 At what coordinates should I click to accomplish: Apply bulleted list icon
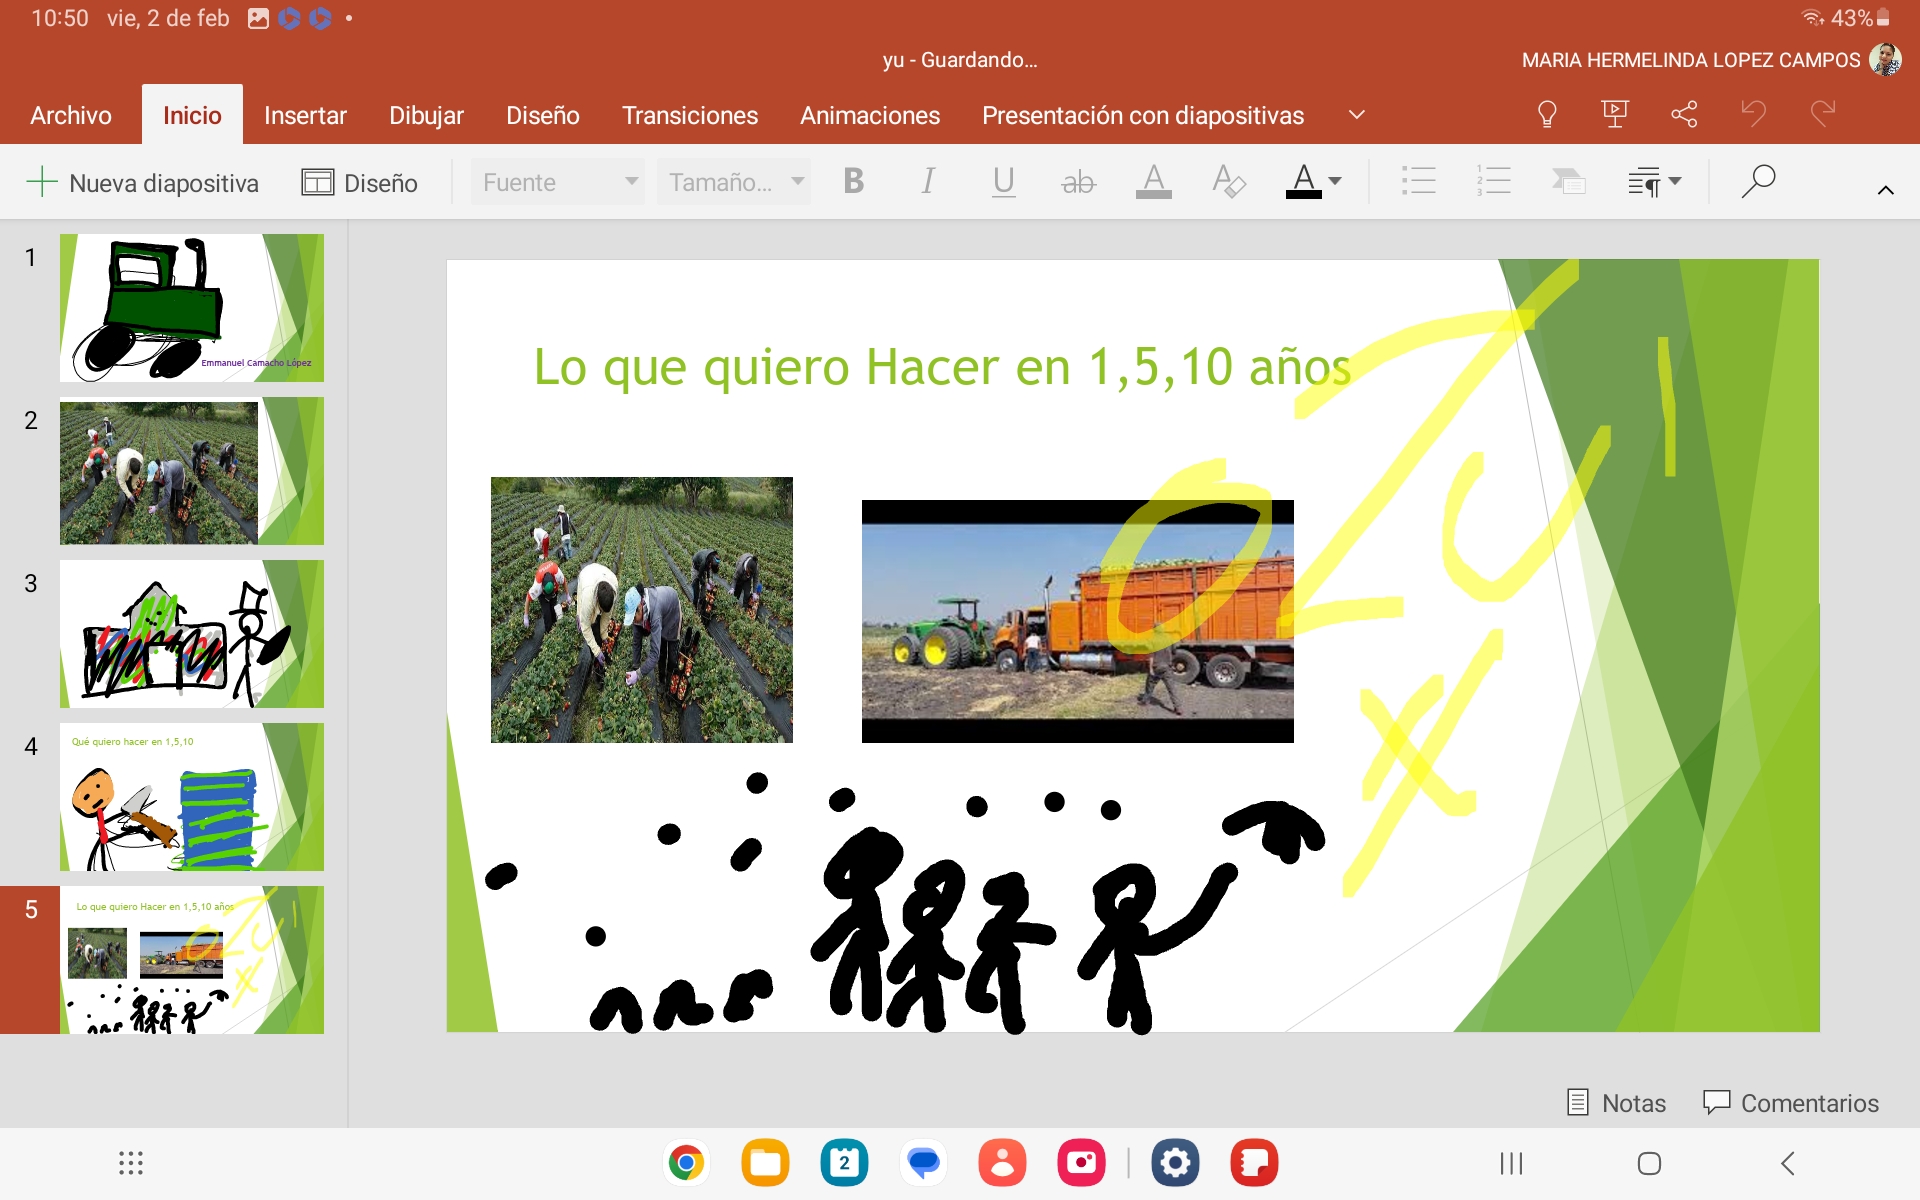coord(1418,182)
